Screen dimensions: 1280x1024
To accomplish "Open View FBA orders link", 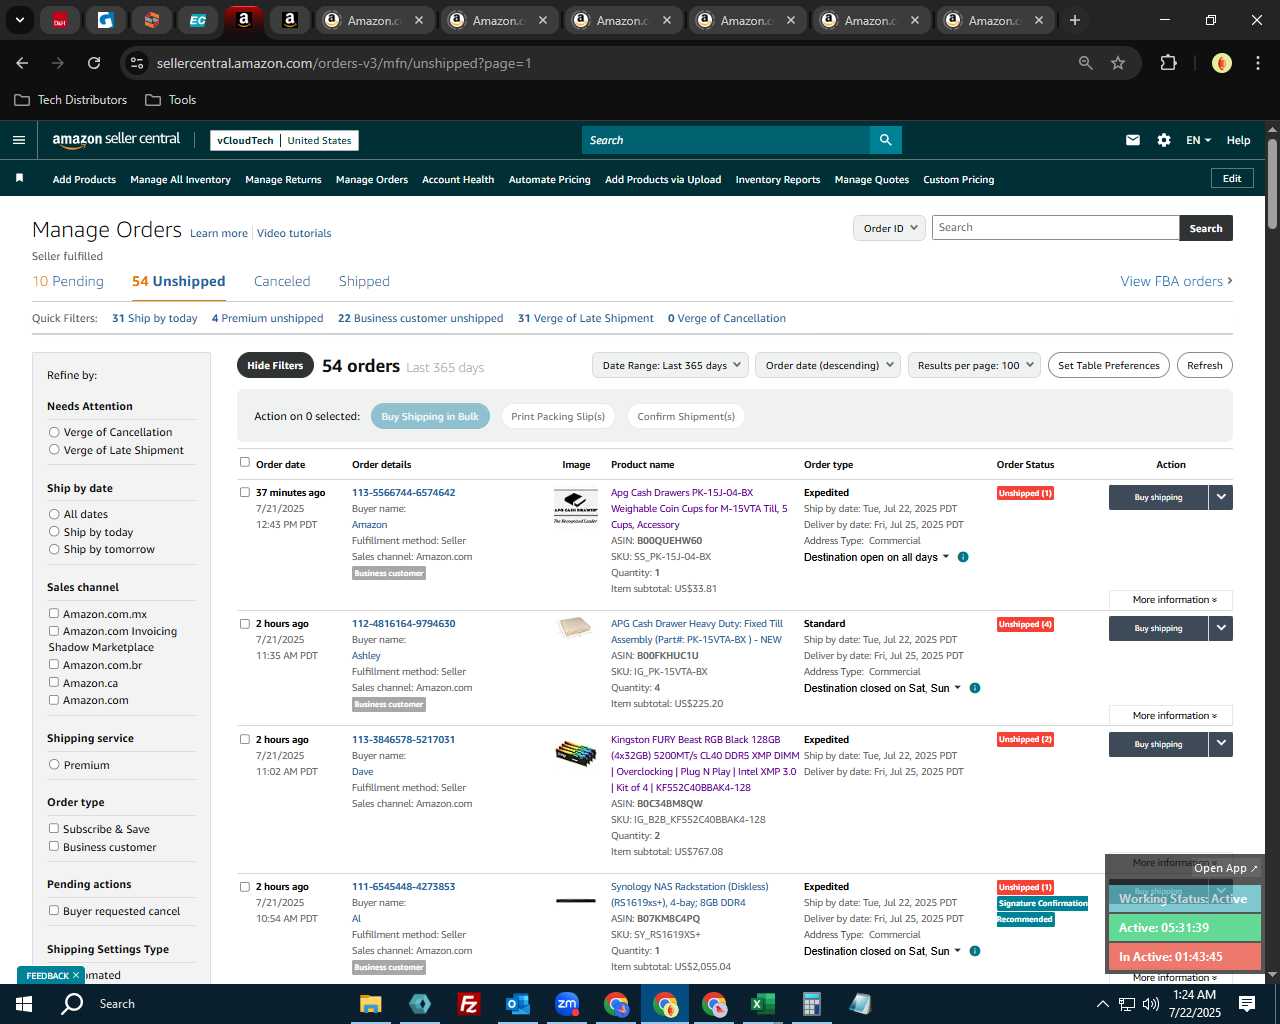I will click(1176, 282).
